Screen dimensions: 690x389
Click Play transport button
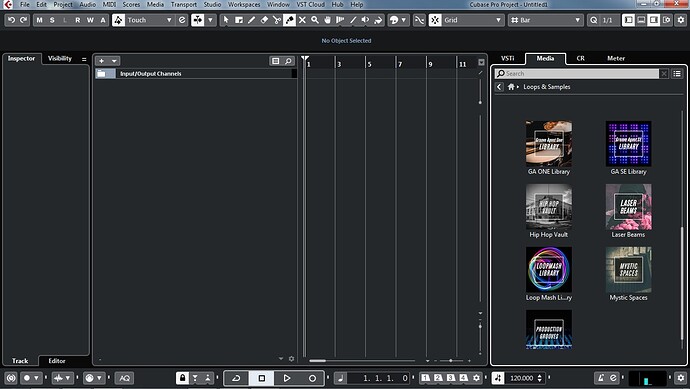pos(286,378)
